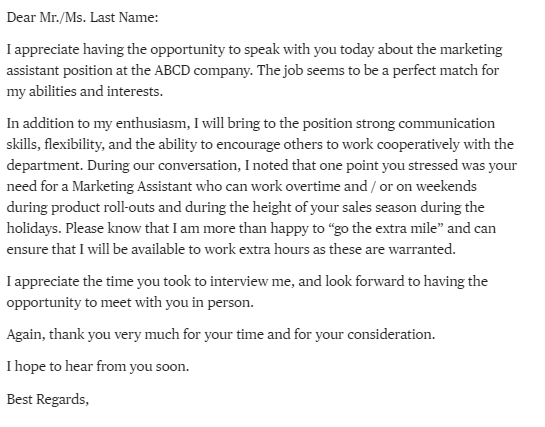Click the closing 'Best Regards,'
This screenshot has height=427, width=545.
coord(48,399)
